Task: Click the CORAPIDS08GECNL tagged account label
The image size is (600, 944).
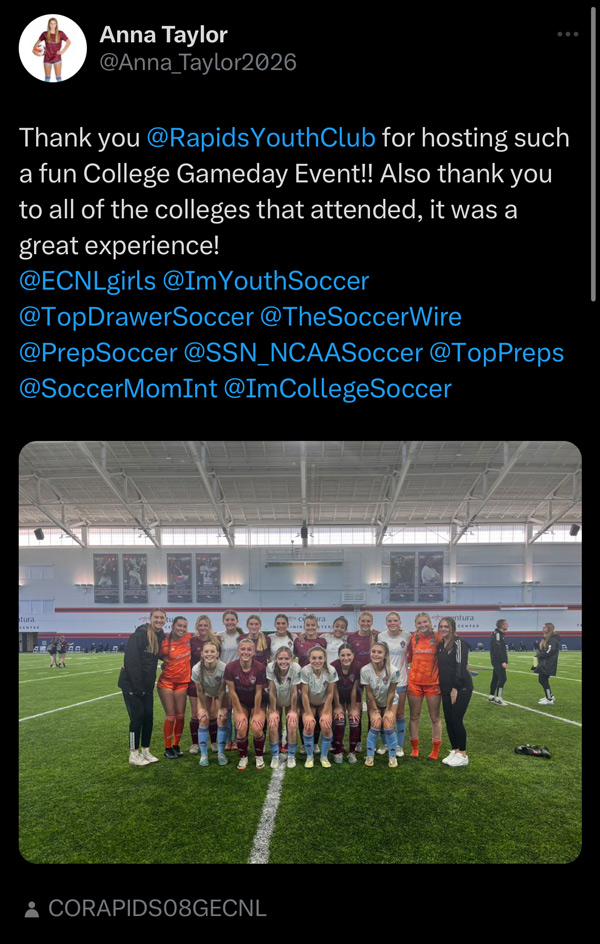Action: pos(157,909)
